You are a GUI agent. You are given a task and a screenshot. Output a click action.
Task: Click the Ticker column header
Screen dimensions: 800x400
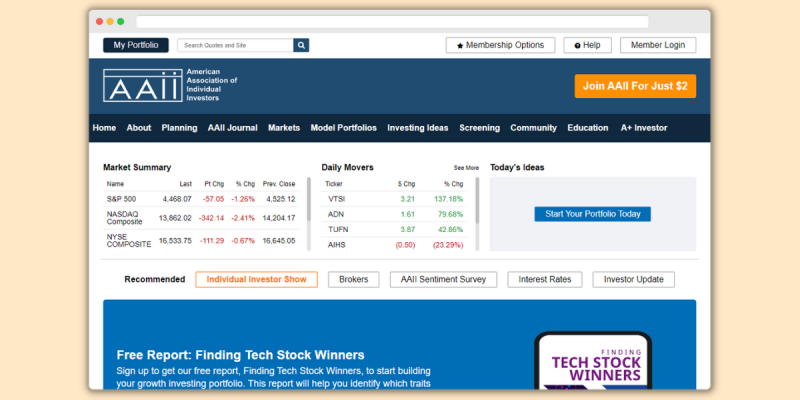[x=334, y=184]
